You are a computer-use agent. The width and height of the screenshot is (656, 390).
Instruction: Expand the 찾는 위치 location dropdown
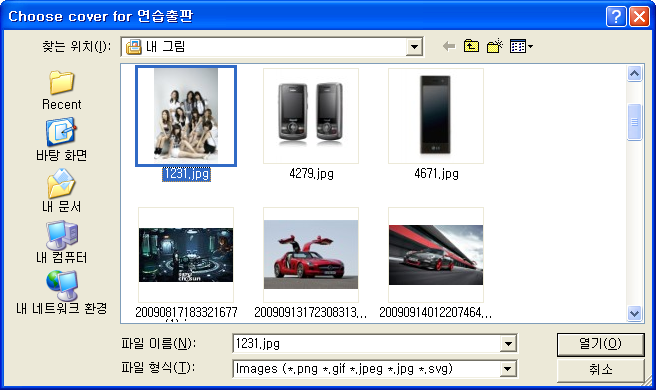[414, 46]
